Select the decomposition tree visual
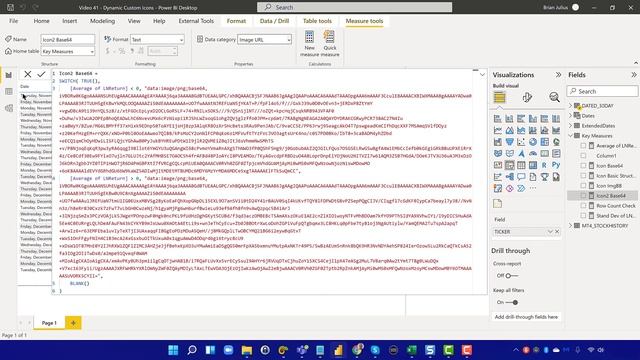Image resolution: width=640 pixels, height=360 pixels. tap(509, 177)
